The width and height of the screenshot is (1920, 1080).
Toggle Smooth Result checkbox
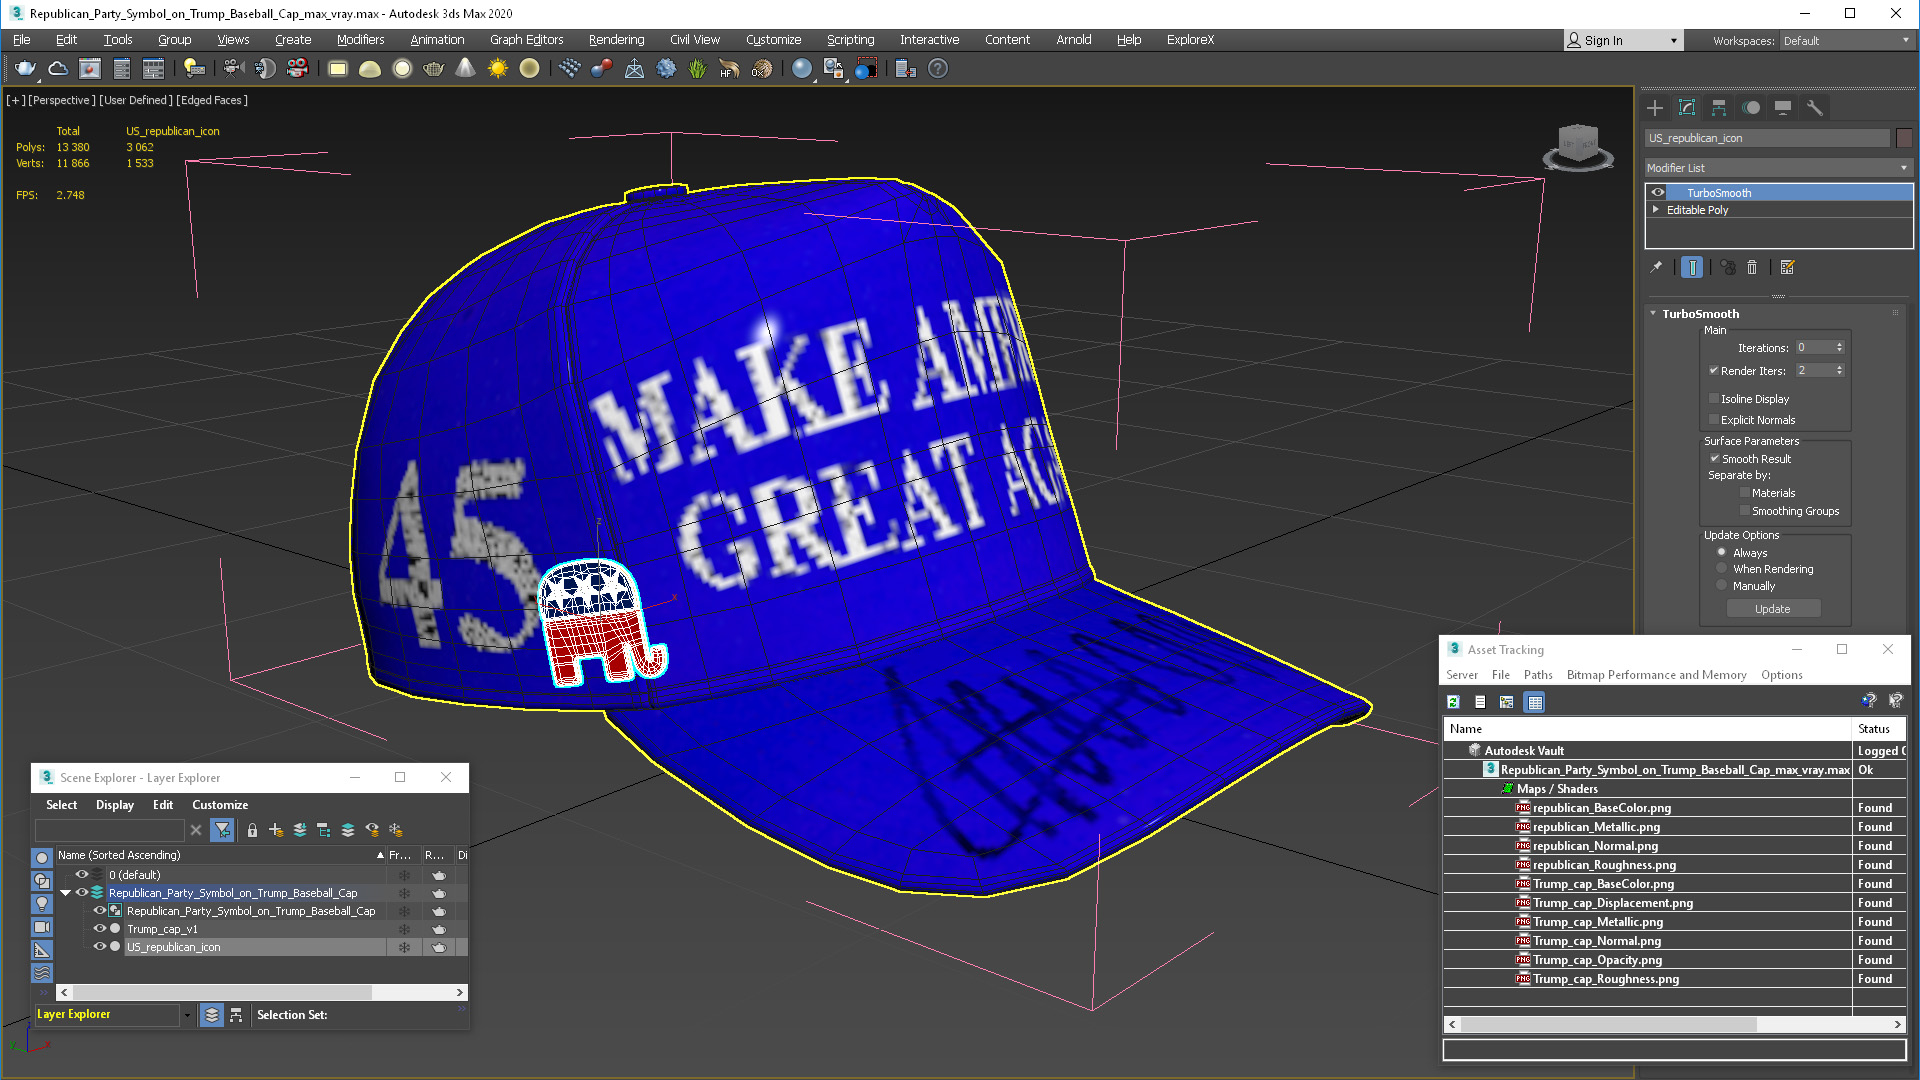pyautogui.click(x=1714, y=459)
